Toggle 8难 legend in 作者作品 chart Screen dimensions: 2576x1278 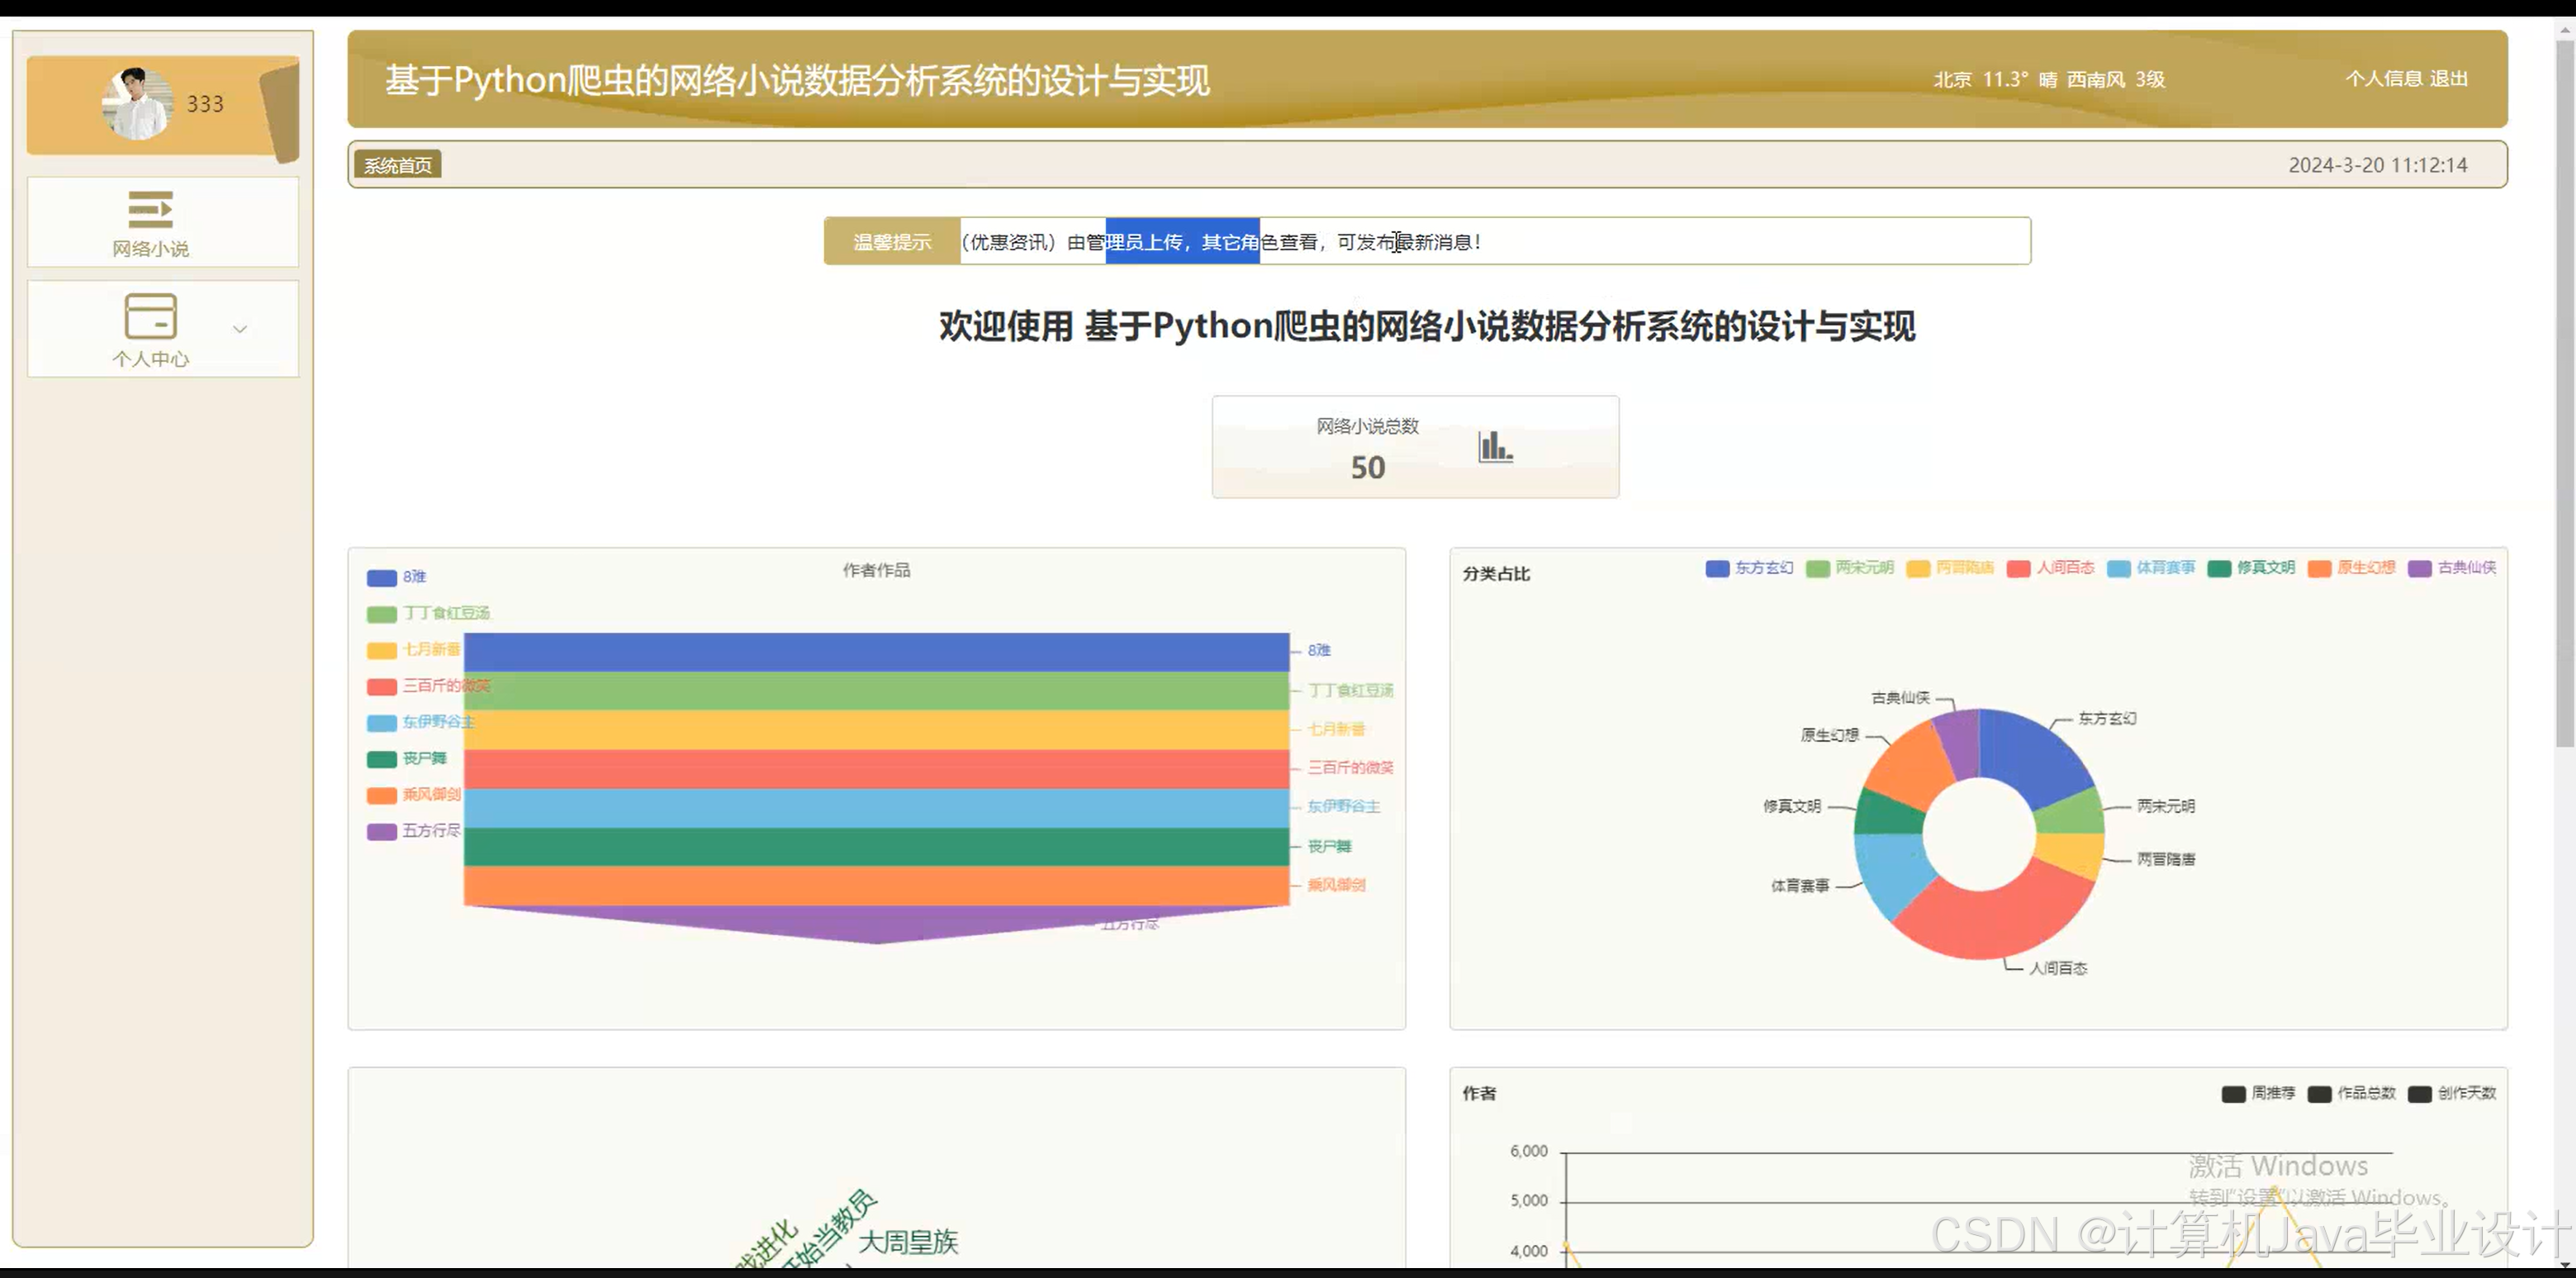(x=397, y=577)
